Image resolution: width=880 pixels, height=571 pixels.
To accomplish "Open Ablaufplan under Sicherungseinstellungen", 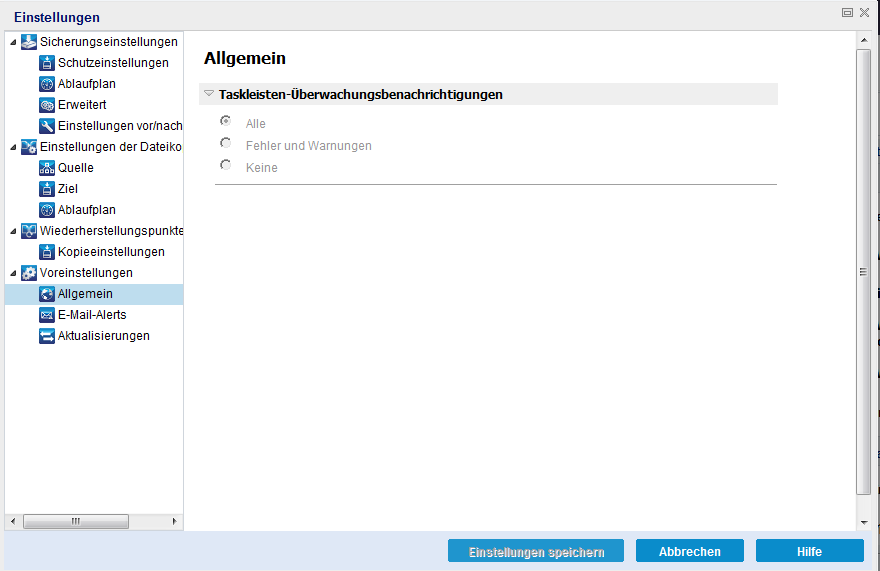I will 86,84.
